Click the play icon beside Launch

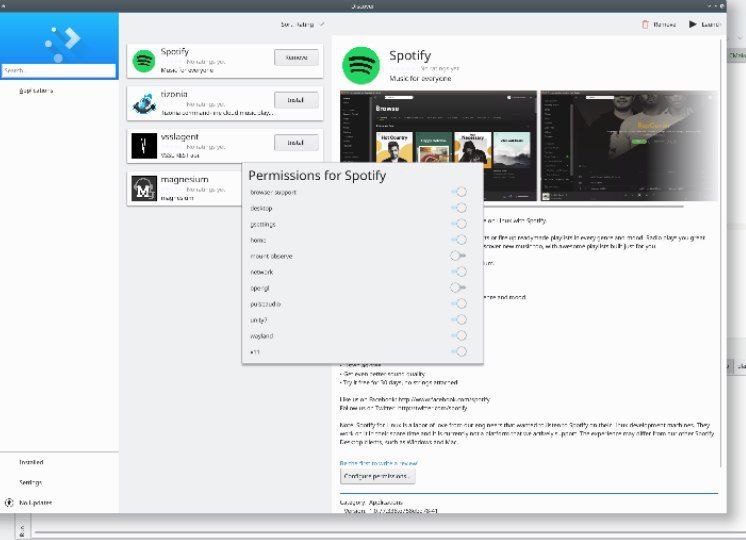[693, 24]
